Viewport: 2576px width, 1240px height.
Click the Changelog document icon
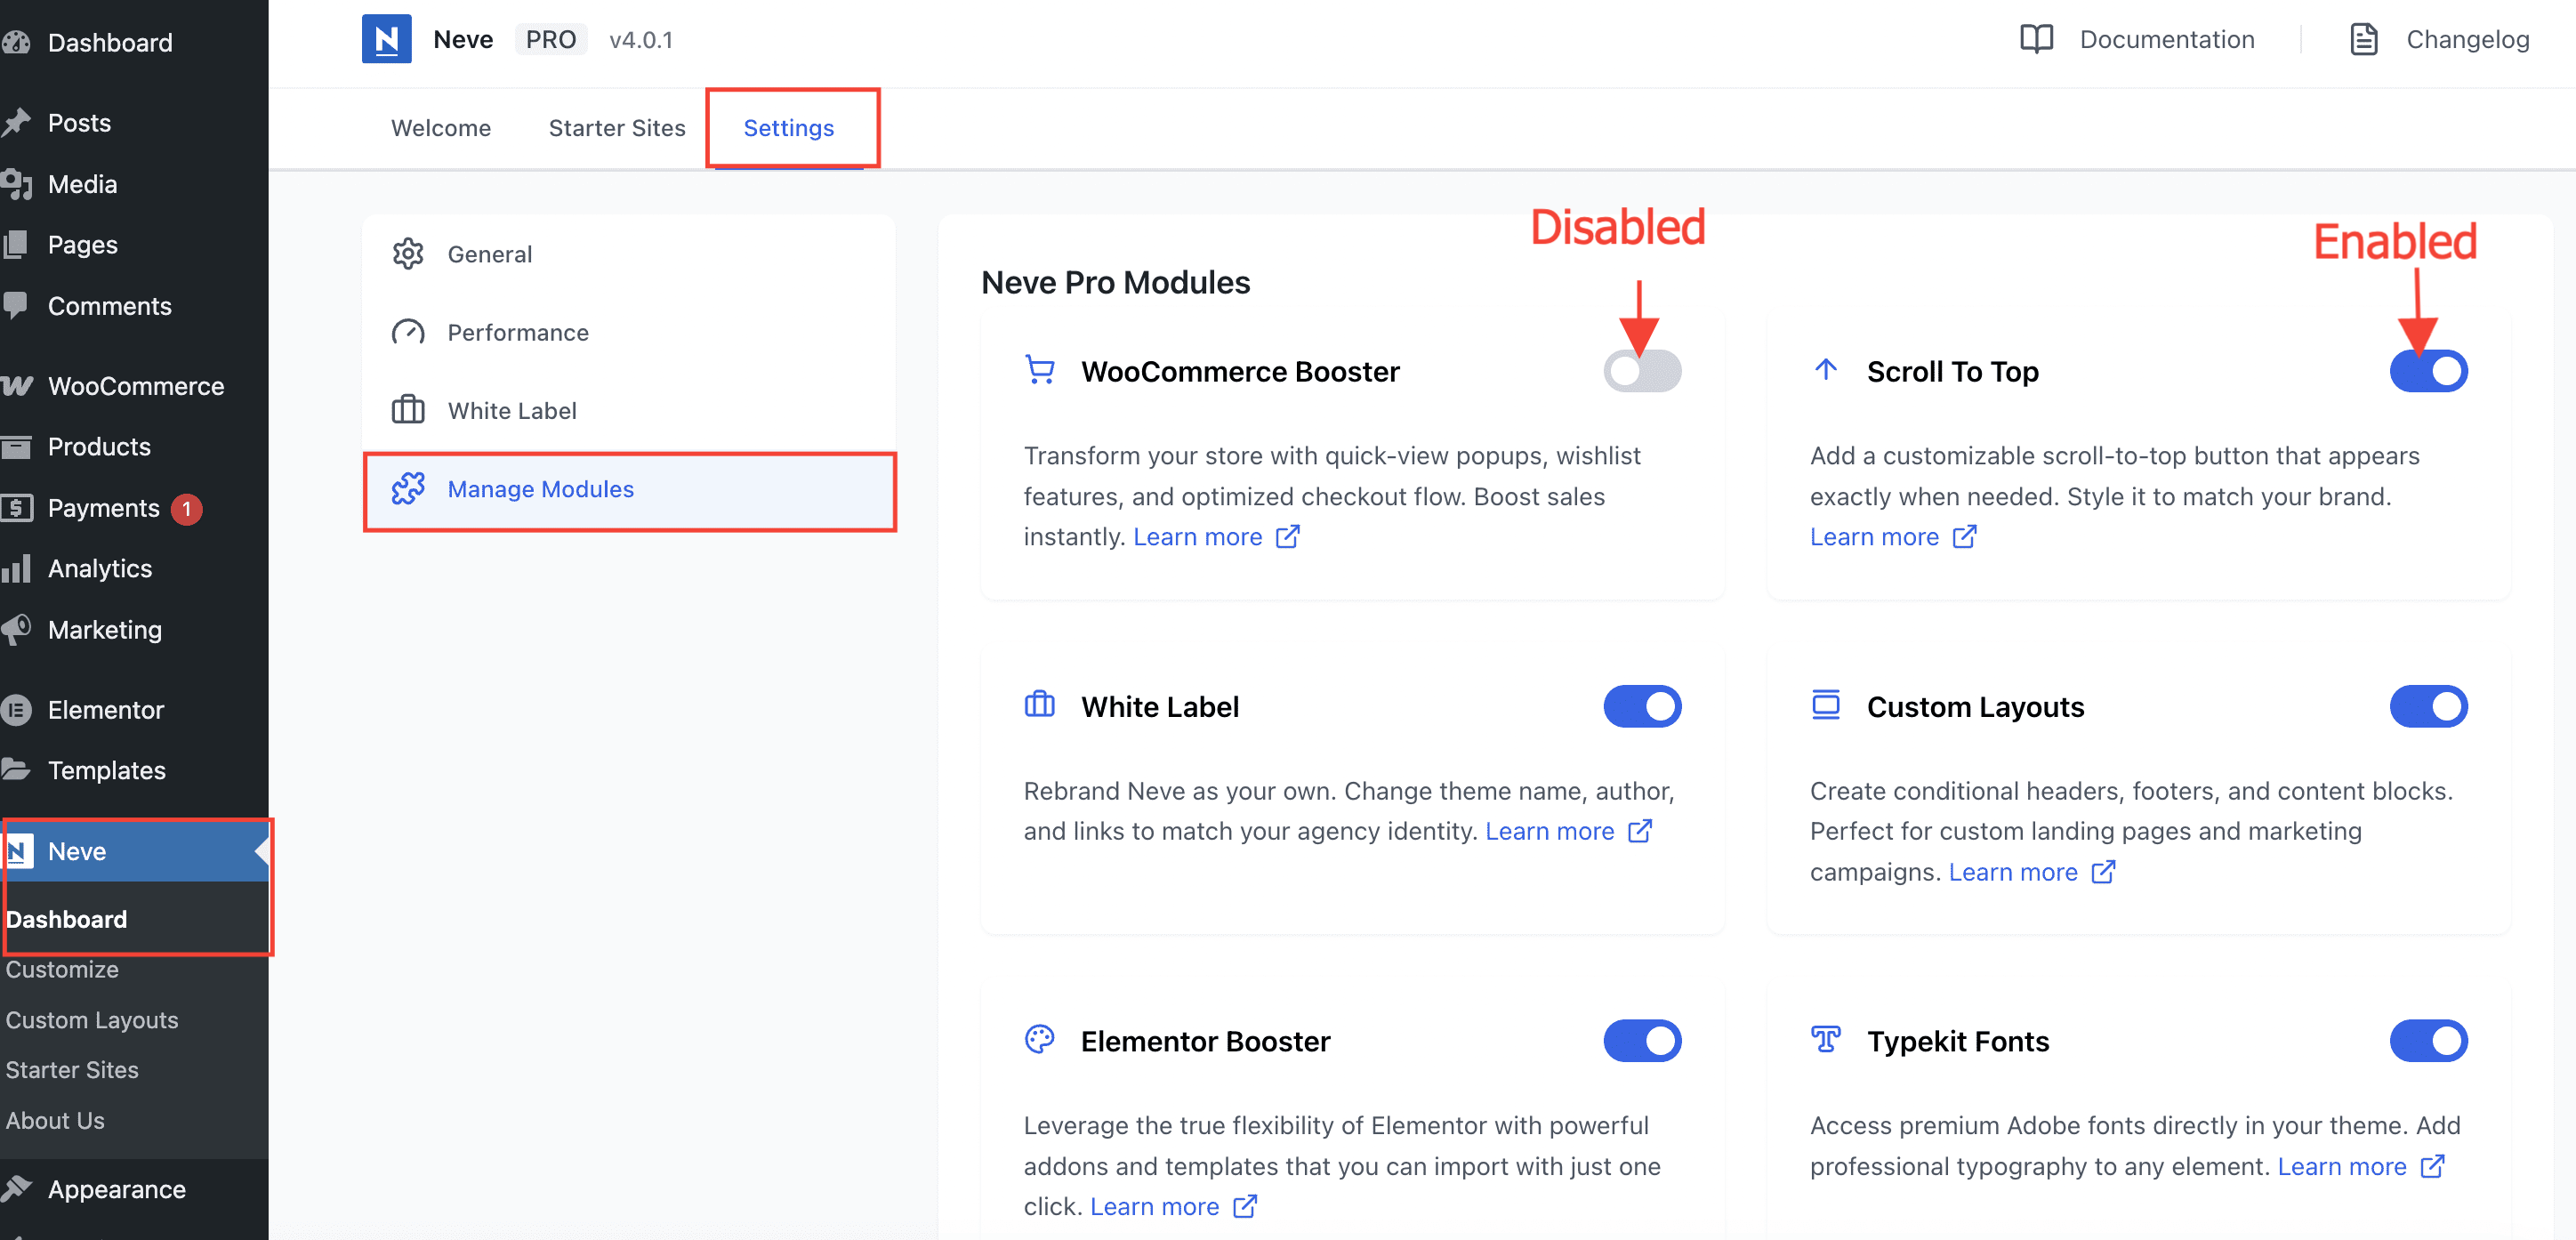coord(2363,39)
